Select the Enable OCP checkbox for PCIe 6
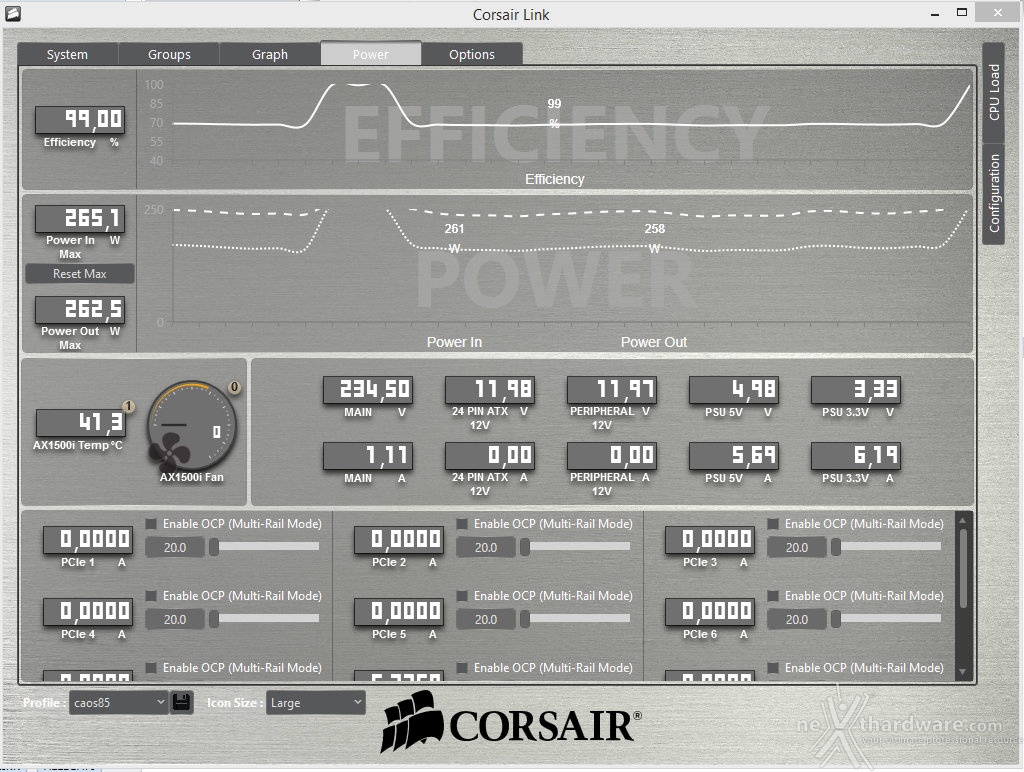The image size is (1024, 772). (773, 596)
